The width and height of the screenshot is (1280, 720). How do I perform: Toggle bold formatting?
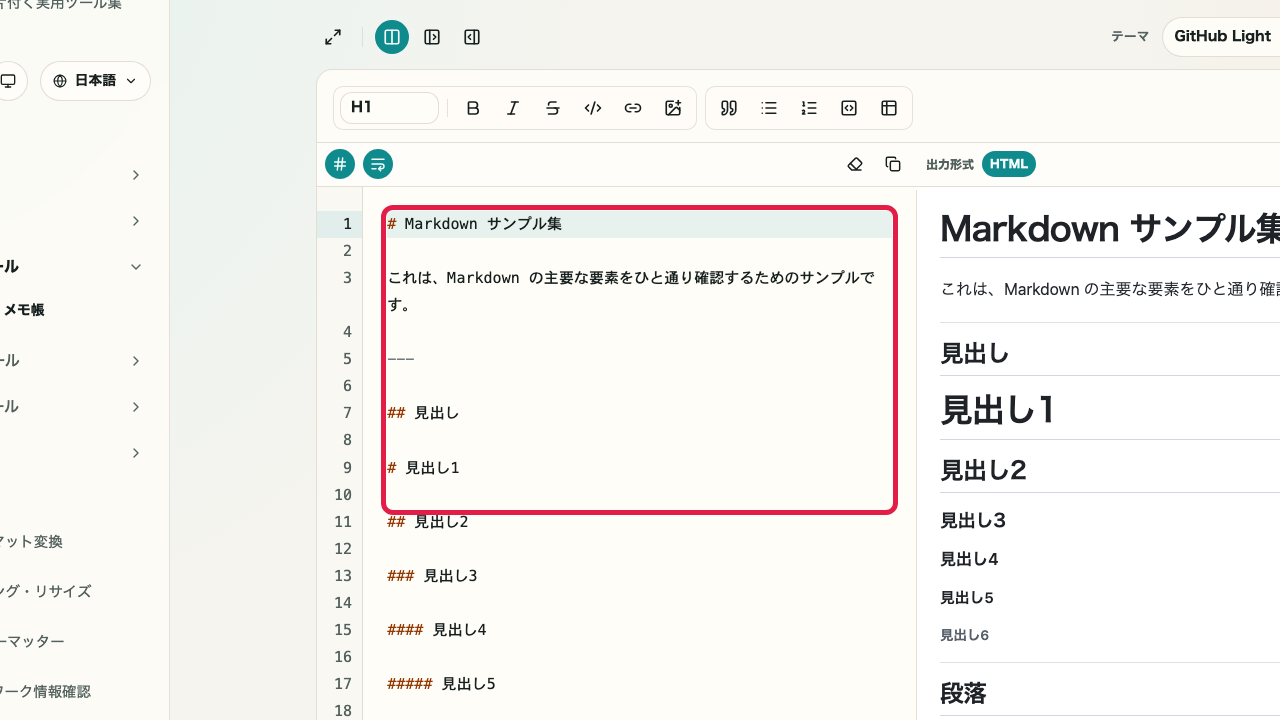[473, 108]
